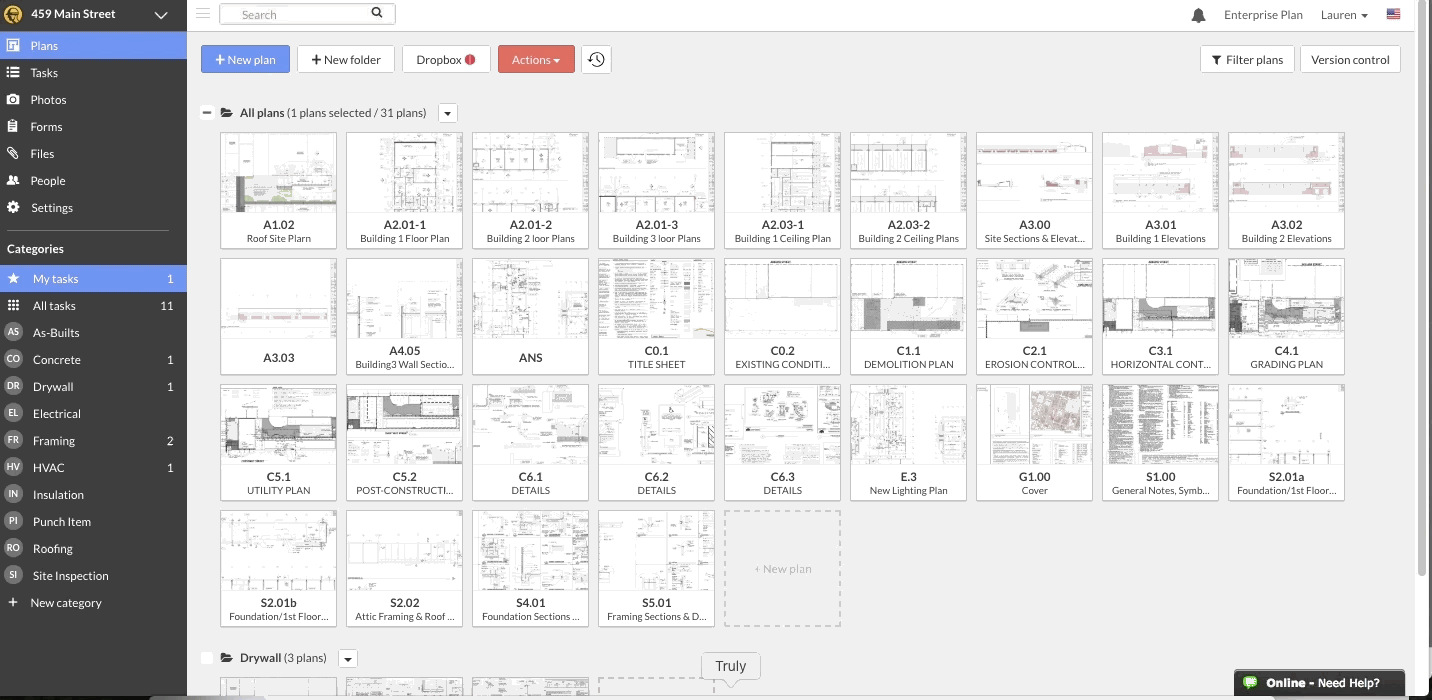This screenshot has height=700, width=1432.
Task: Open the ANS plan thumbnail
Action: tap(531, 316)
